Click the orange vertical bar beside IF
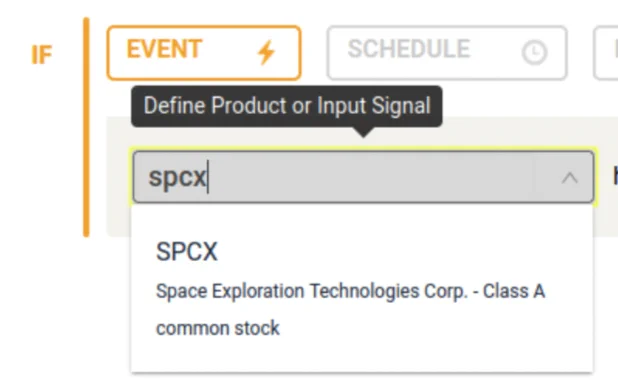Image resolution: width=618 pixels, height=384 pixels. (86, 127)
